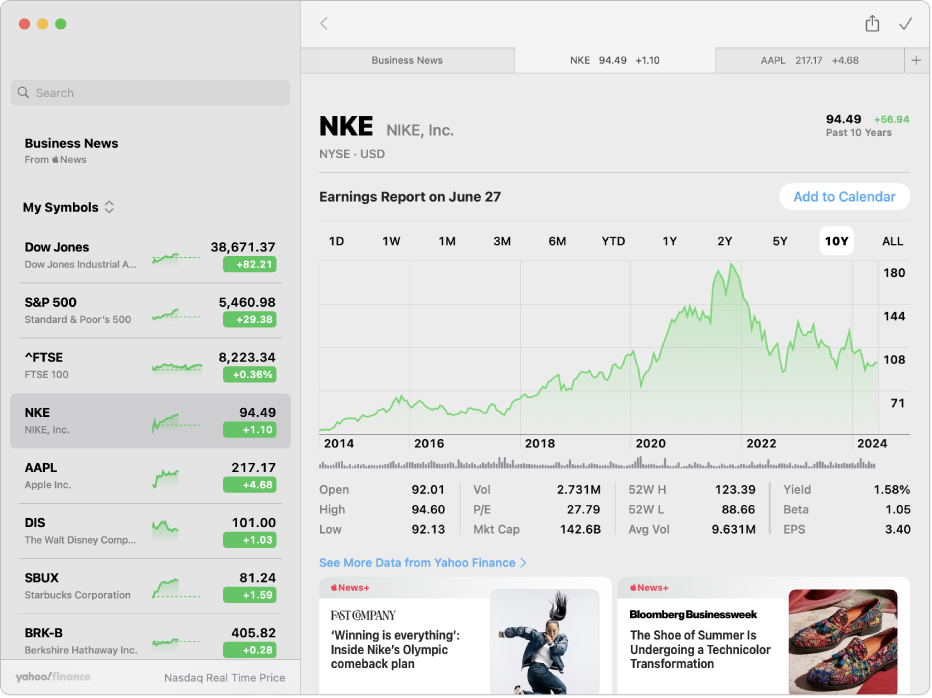Viewport: 932px width, 698px height.
Task: Select the YTD chart range
Action: 613,241
